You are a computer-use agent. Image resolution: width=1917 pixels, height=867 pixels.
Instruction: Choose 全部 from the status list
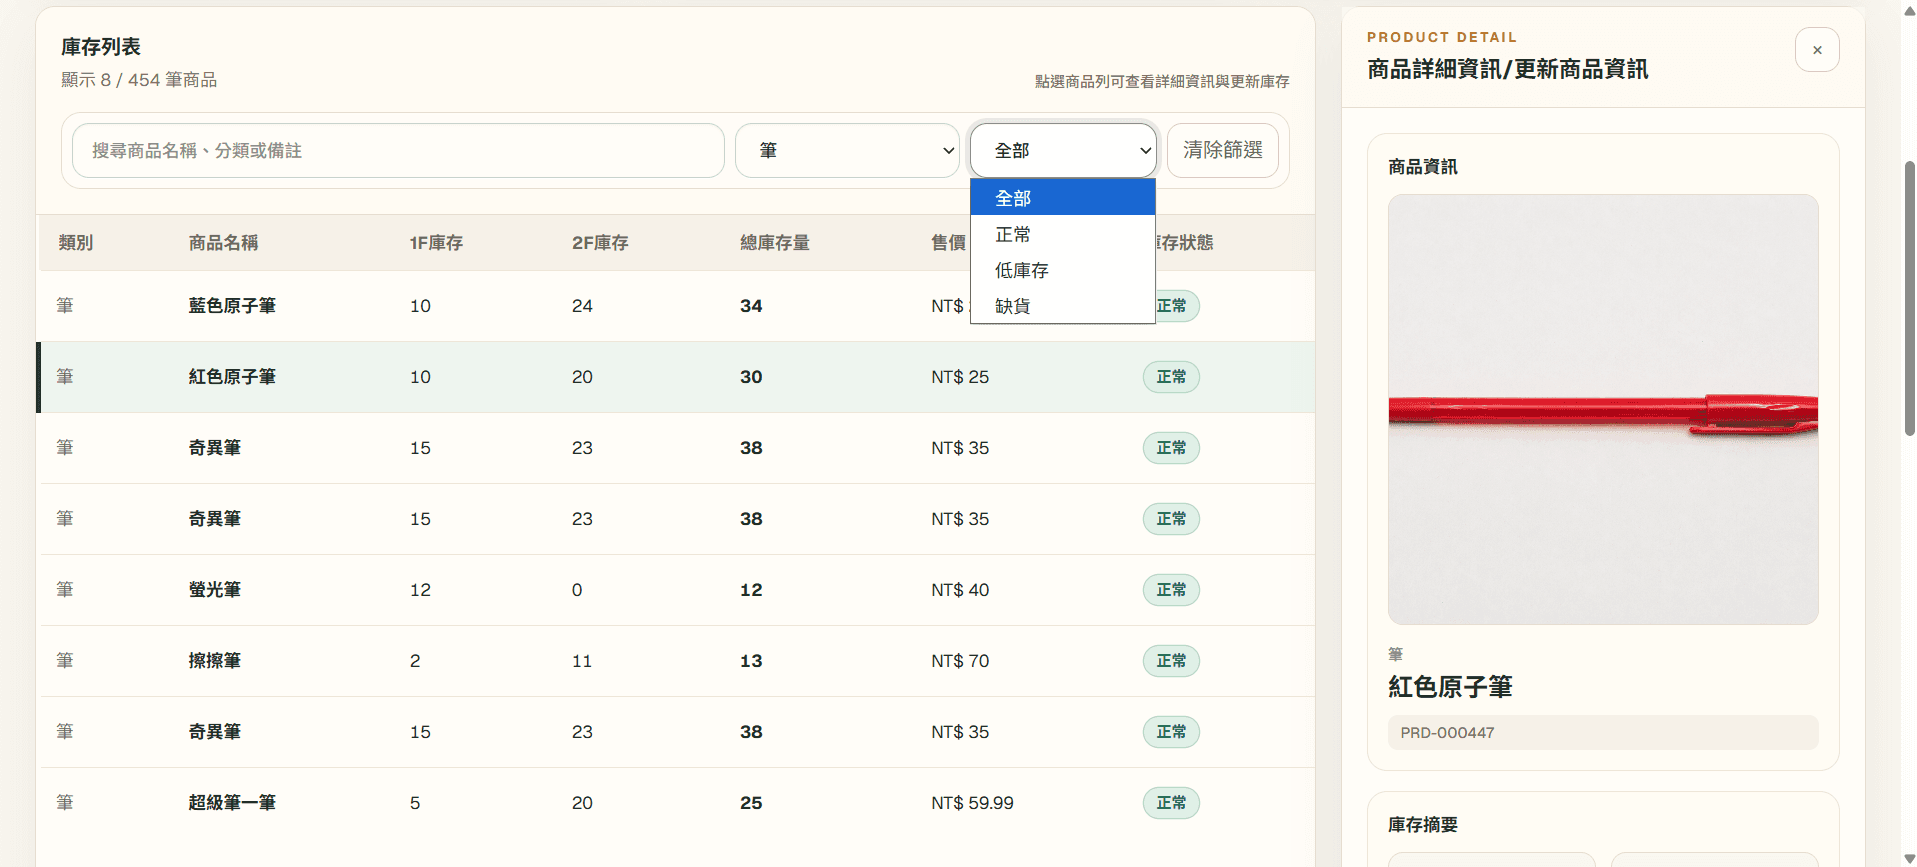pos(1063,198)
